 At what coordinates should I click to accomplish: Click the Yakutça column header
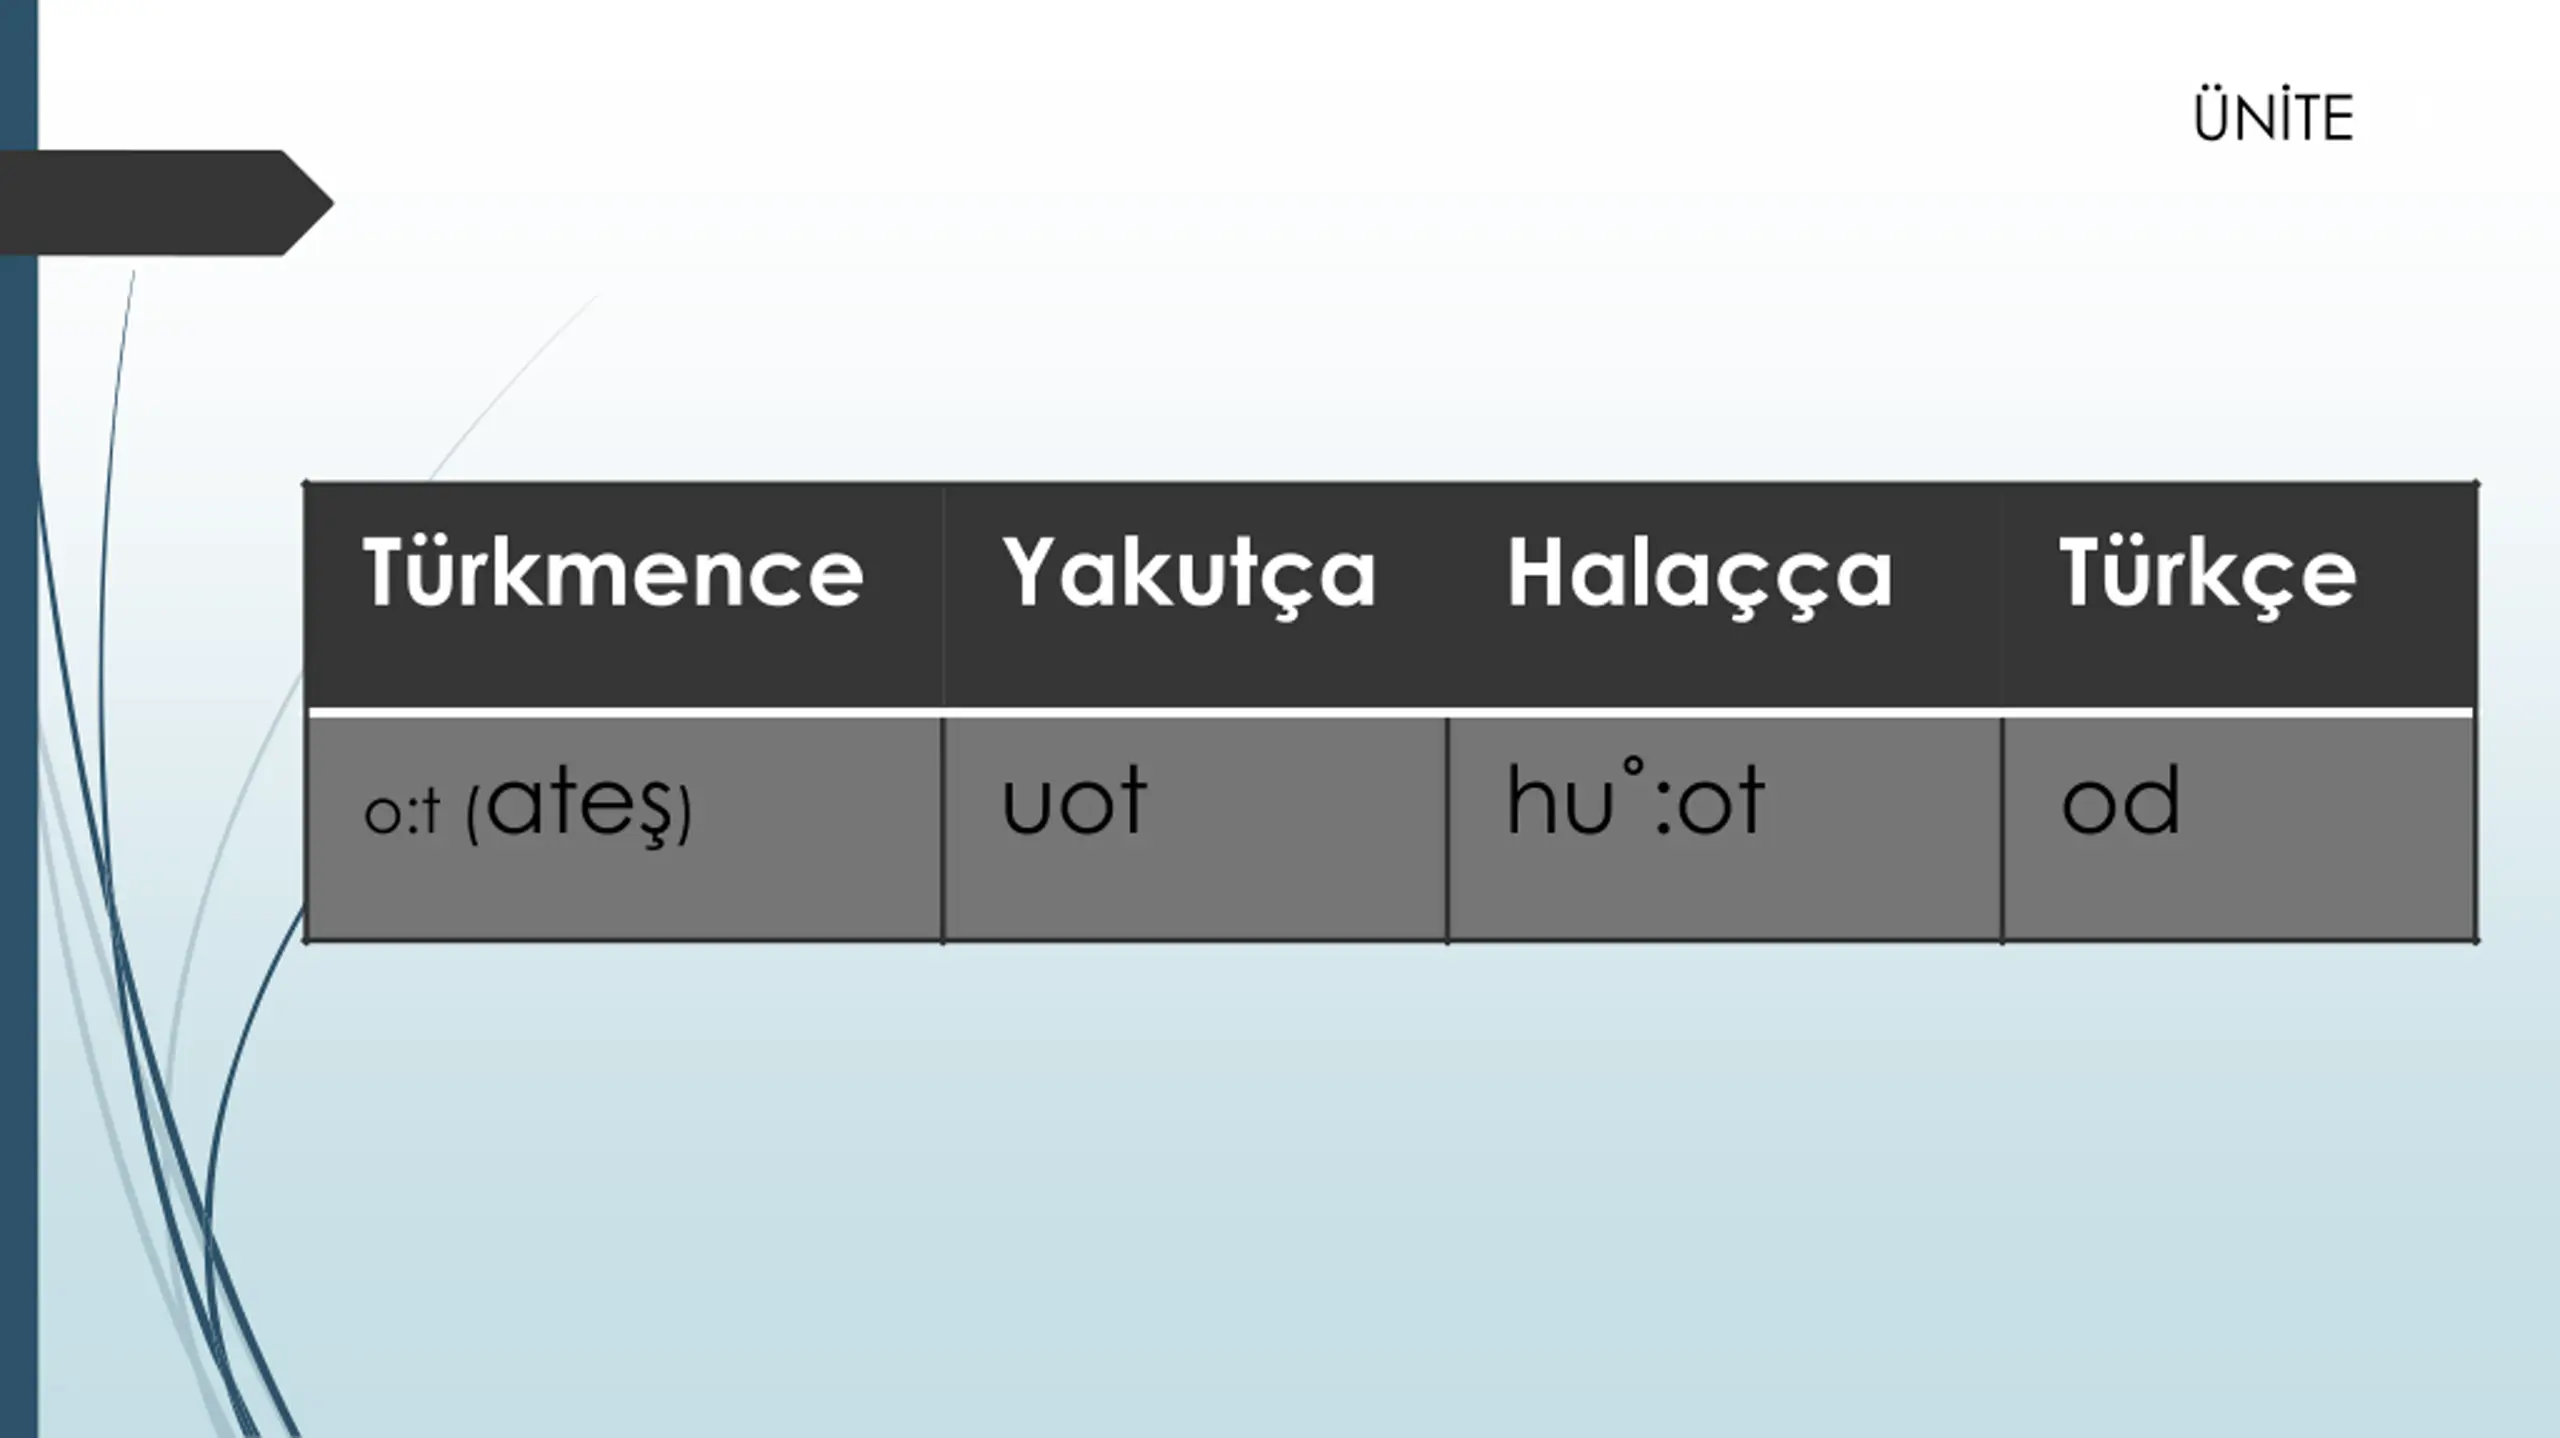pos(1189,574)
